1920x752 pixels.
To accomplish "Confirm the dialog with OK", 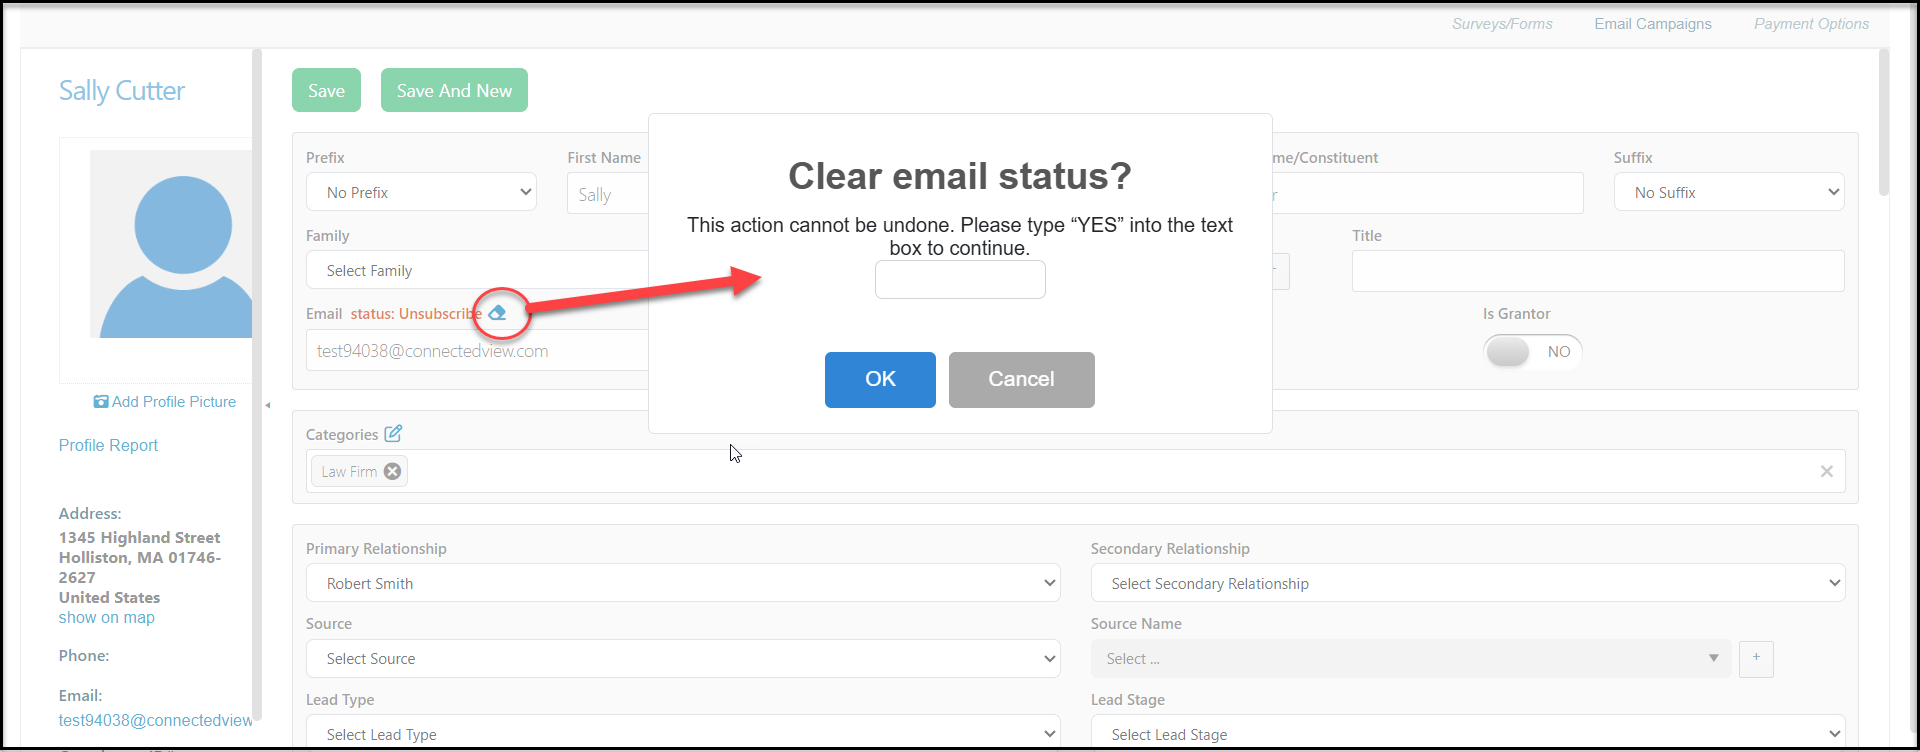I will (x=880, y=380).
